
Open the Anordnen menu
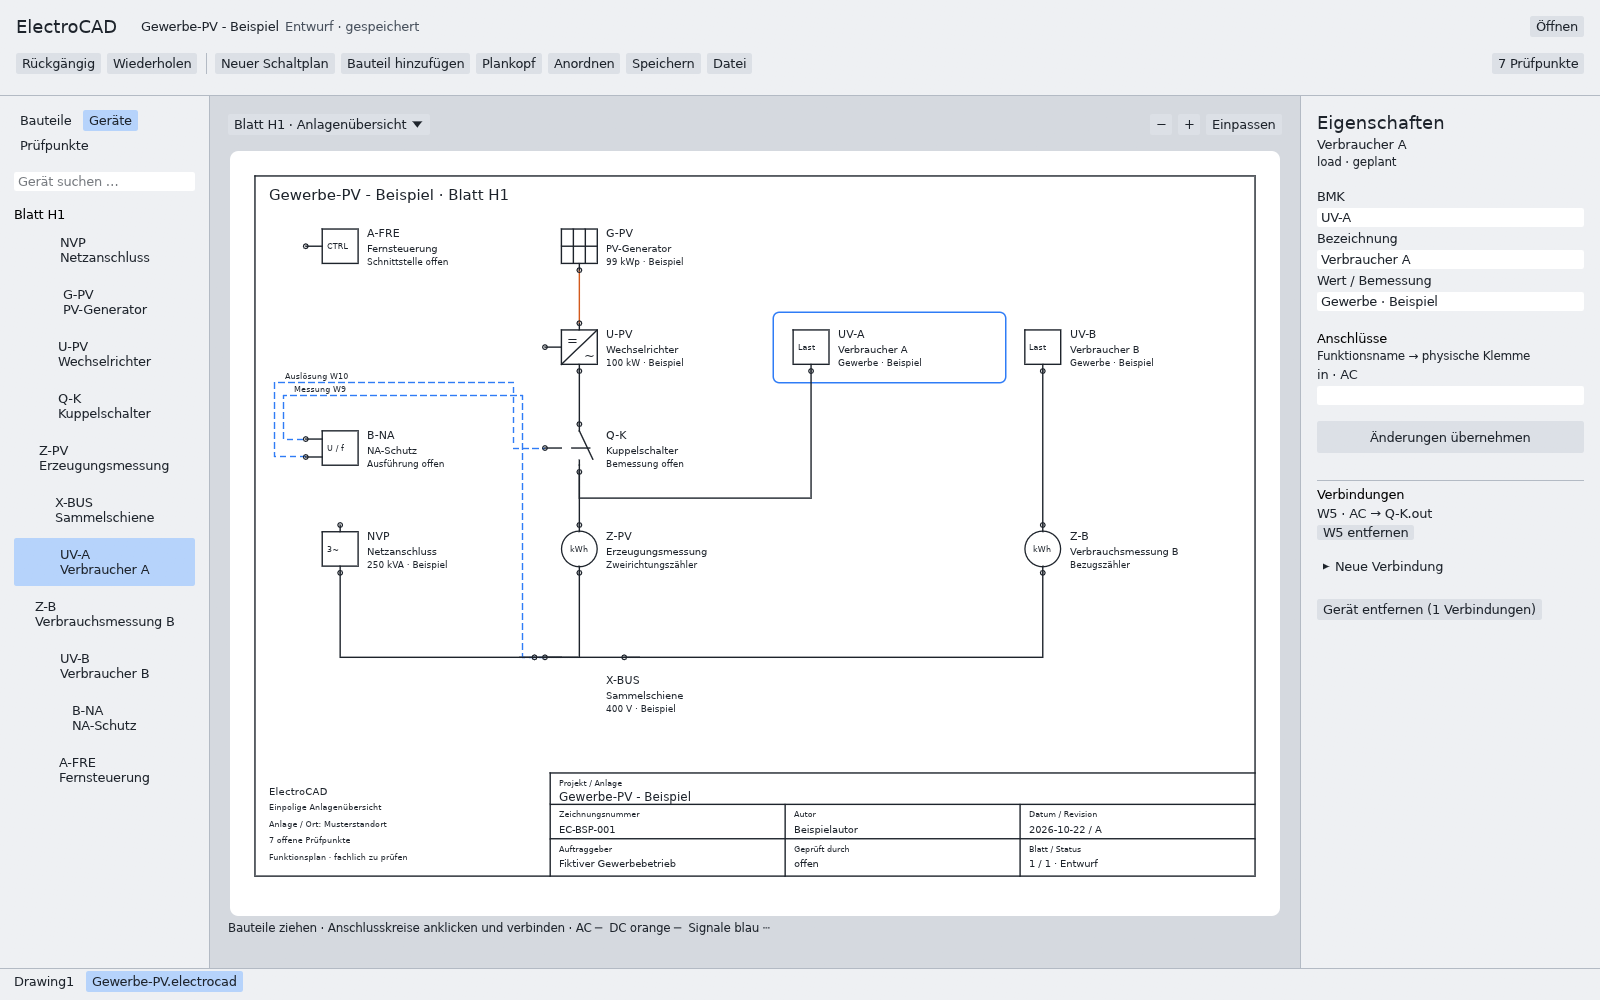coord(584,64)
